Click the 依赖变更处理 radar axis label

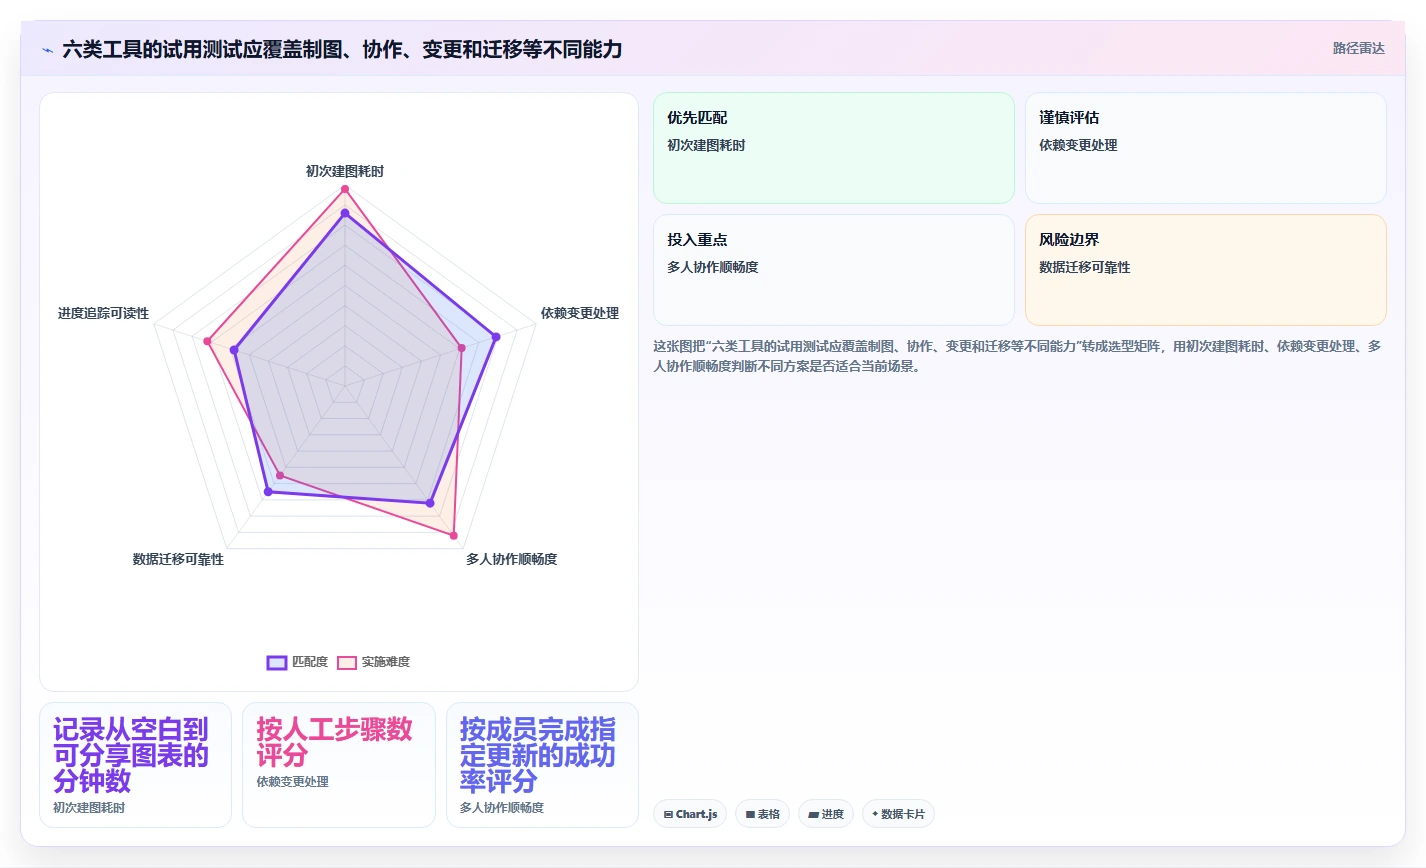[x=580, y=313]
